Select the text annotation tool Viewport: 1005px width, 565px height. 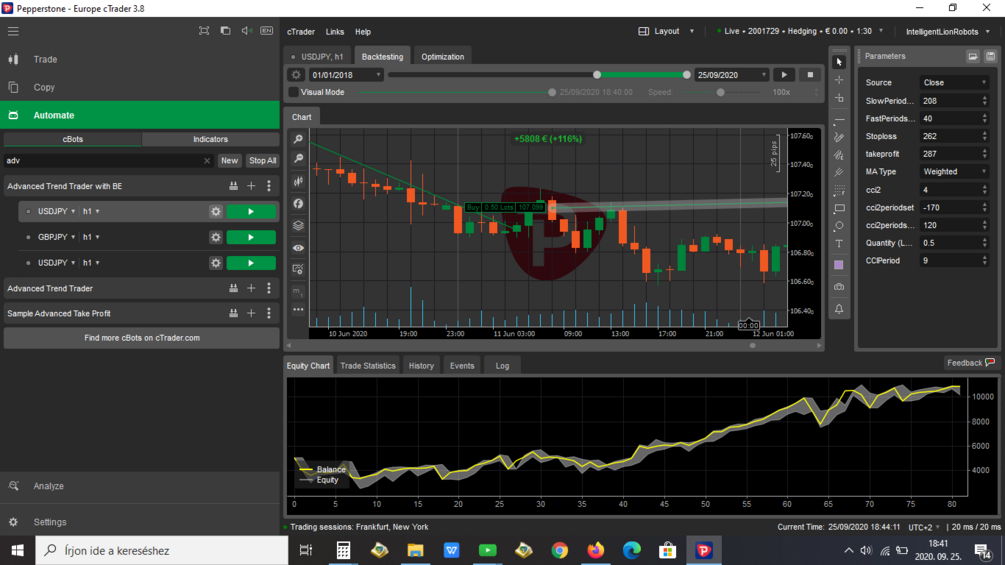point(839,243)
